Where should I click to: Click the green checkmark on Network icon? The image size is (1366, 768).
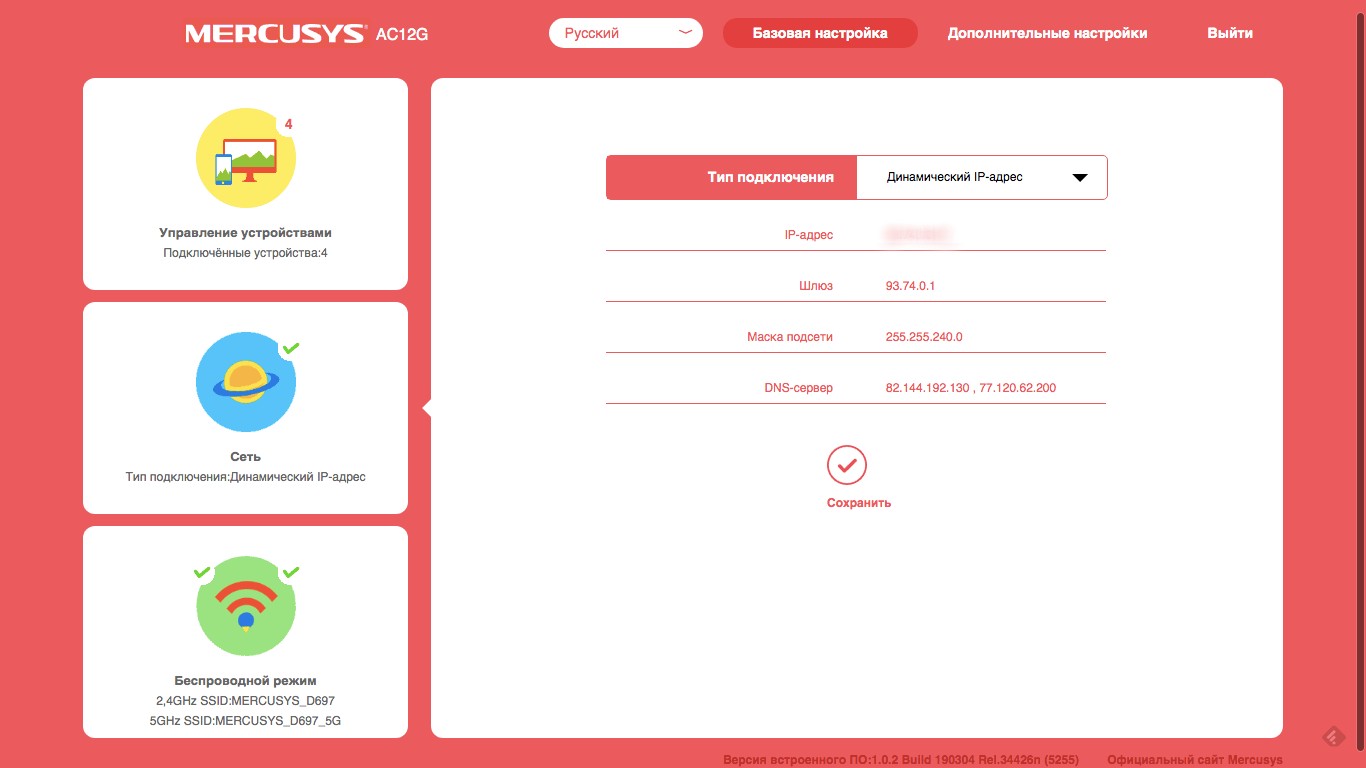coord(290,348)
